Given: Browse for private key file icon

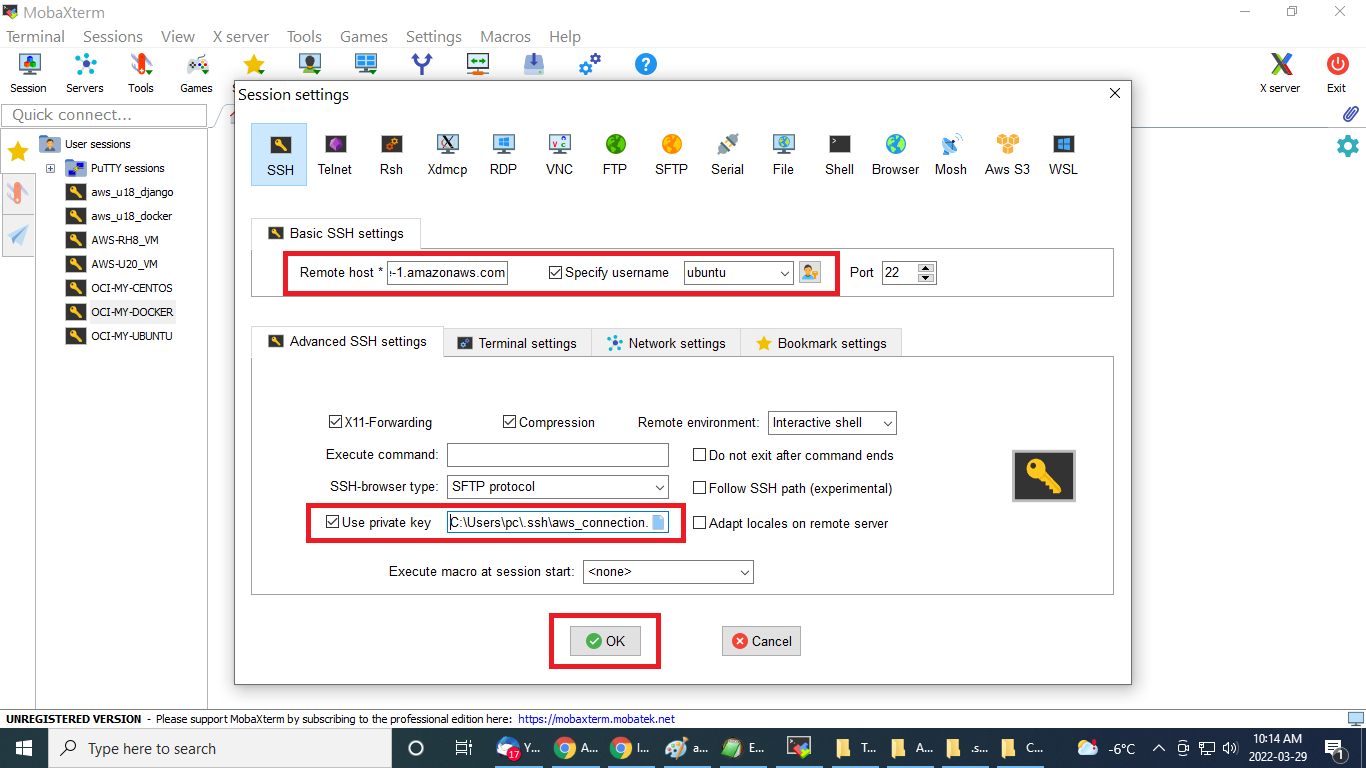Looking at the screenshot, I should pos(658,522).
